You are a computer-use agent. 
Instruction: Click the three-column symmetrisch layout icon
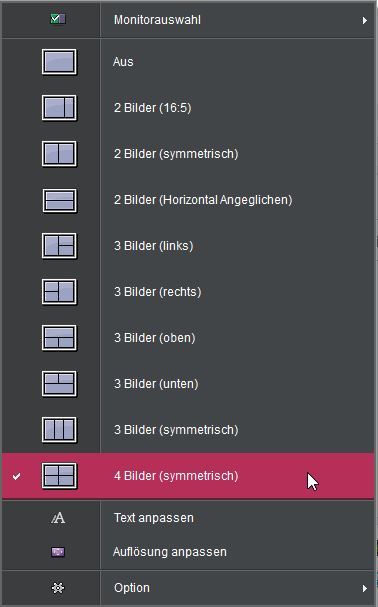click(59, 430)
